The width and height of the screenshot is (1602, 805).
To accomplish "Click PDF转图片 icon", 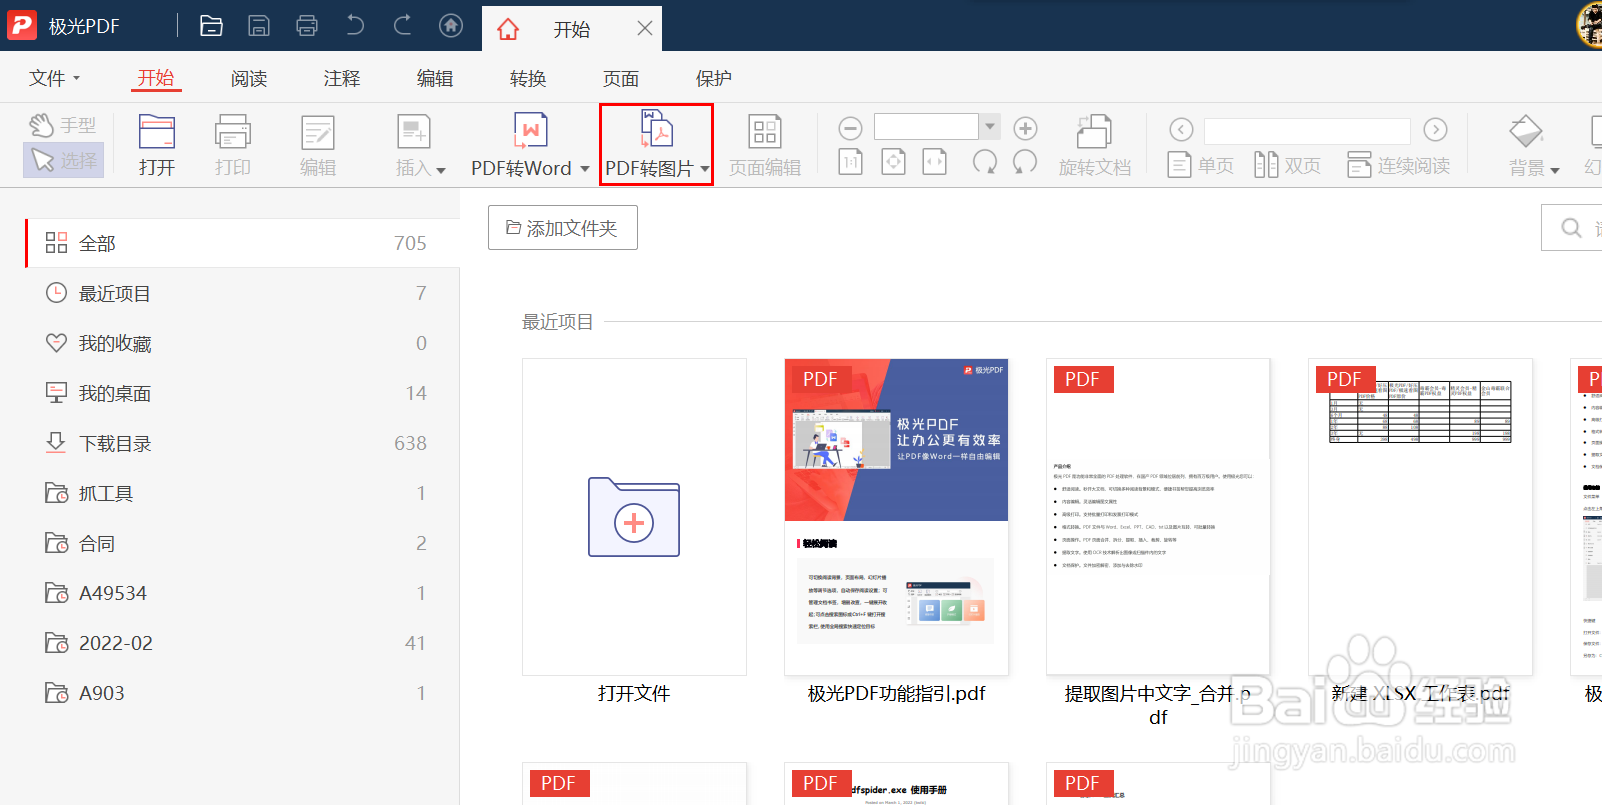I will pos(656,130).
